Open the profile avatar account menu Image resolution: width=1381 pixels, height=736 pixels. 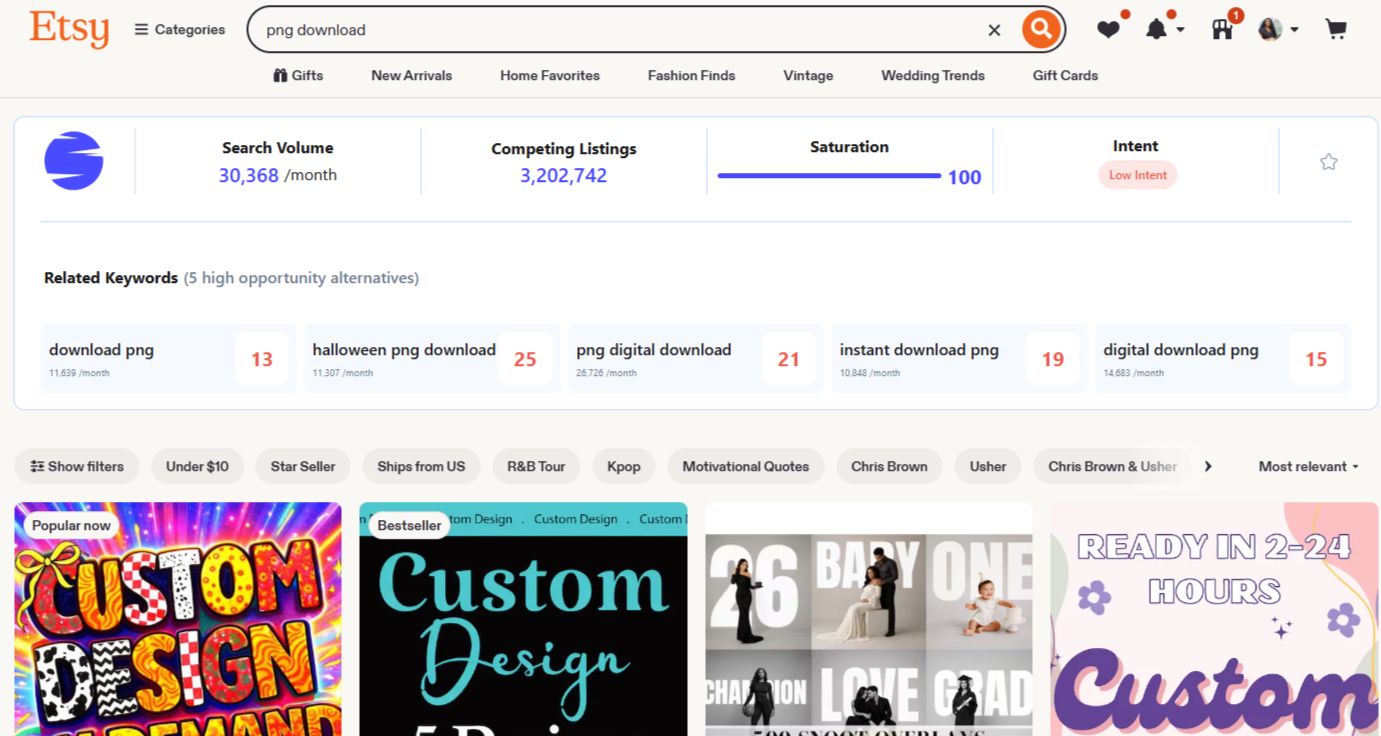point(1278,30)
